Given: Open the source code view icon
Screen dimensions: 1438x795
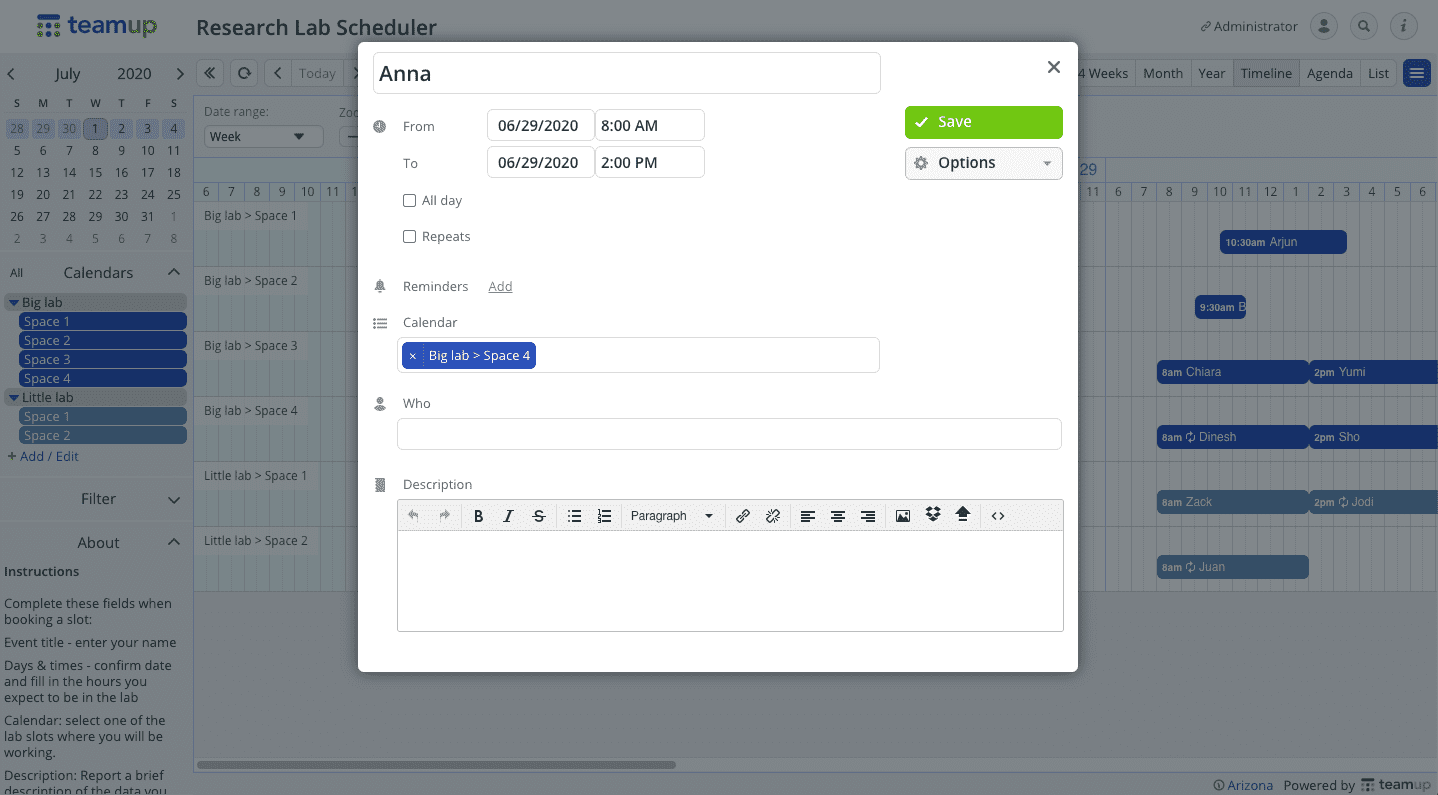Looking at the screenshot, I should tap(997, 516).
